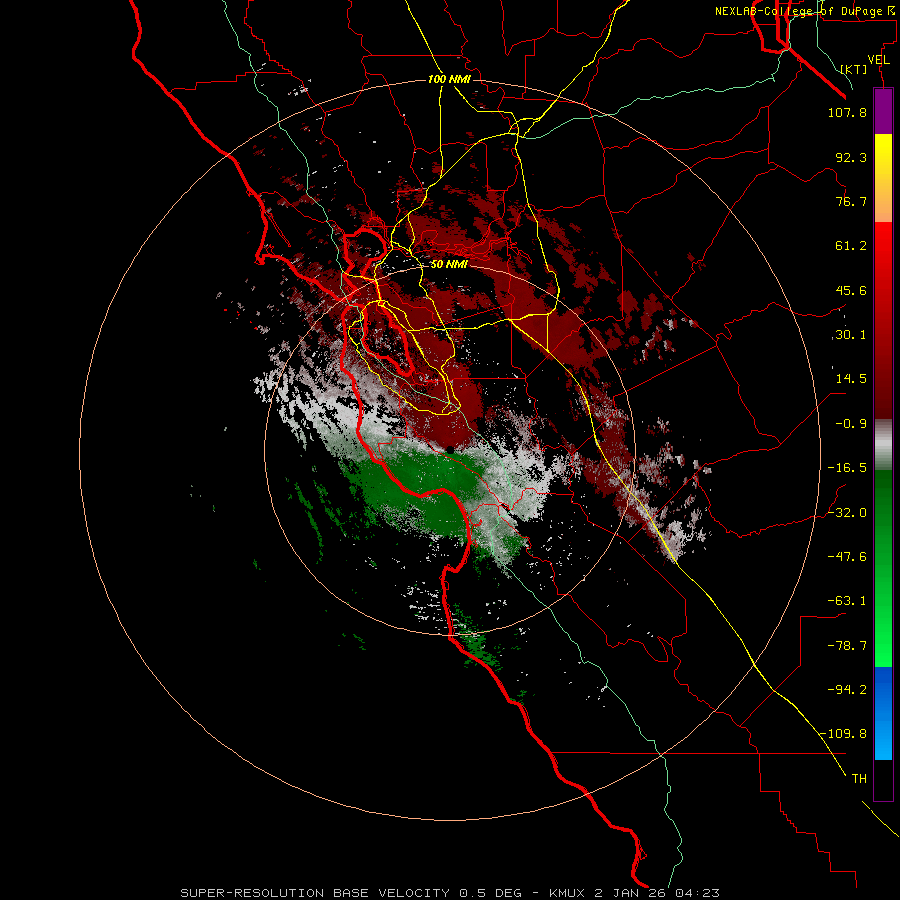Select the -94.2 scale value
The image size is (900, 900).
point(847,689)
